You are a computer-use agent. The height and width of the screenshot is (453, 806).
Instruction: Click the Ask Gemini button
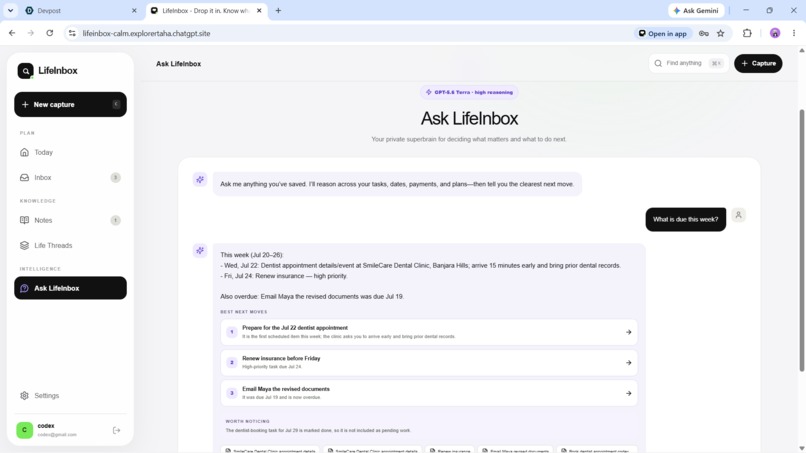pos(696,10)
